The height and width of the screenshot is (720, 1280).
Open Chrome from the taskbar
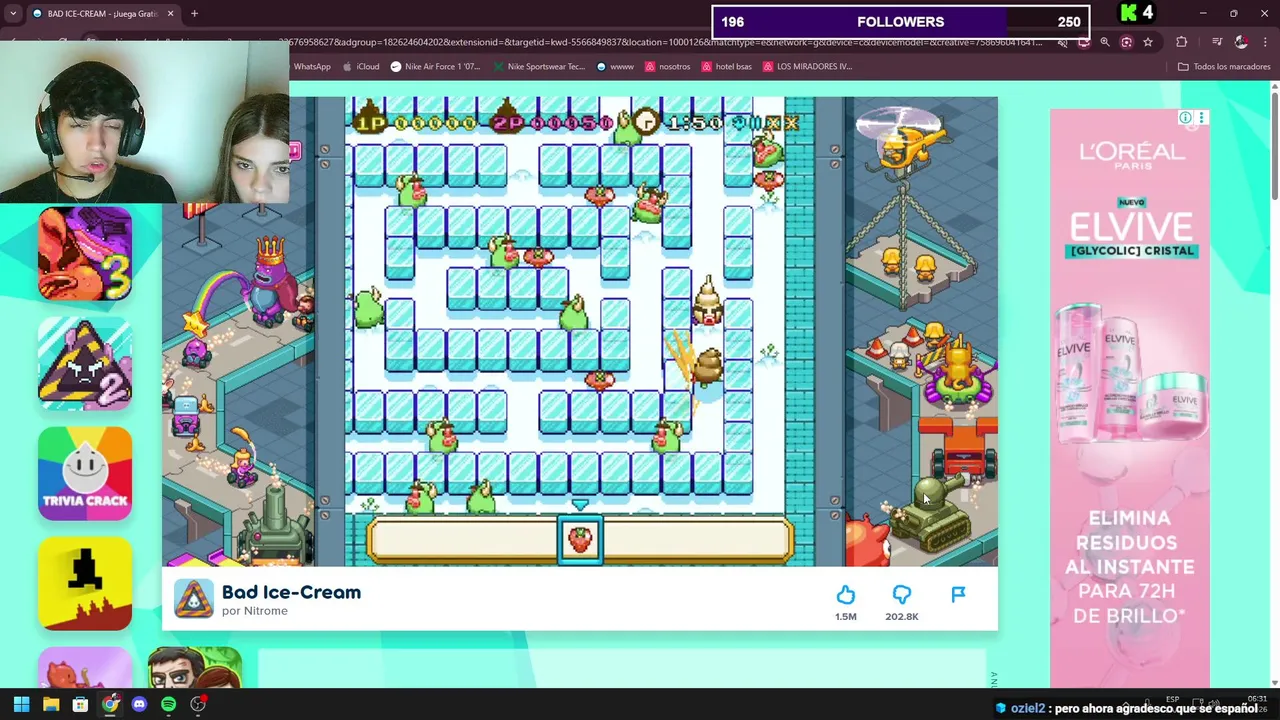coord(110,705)
